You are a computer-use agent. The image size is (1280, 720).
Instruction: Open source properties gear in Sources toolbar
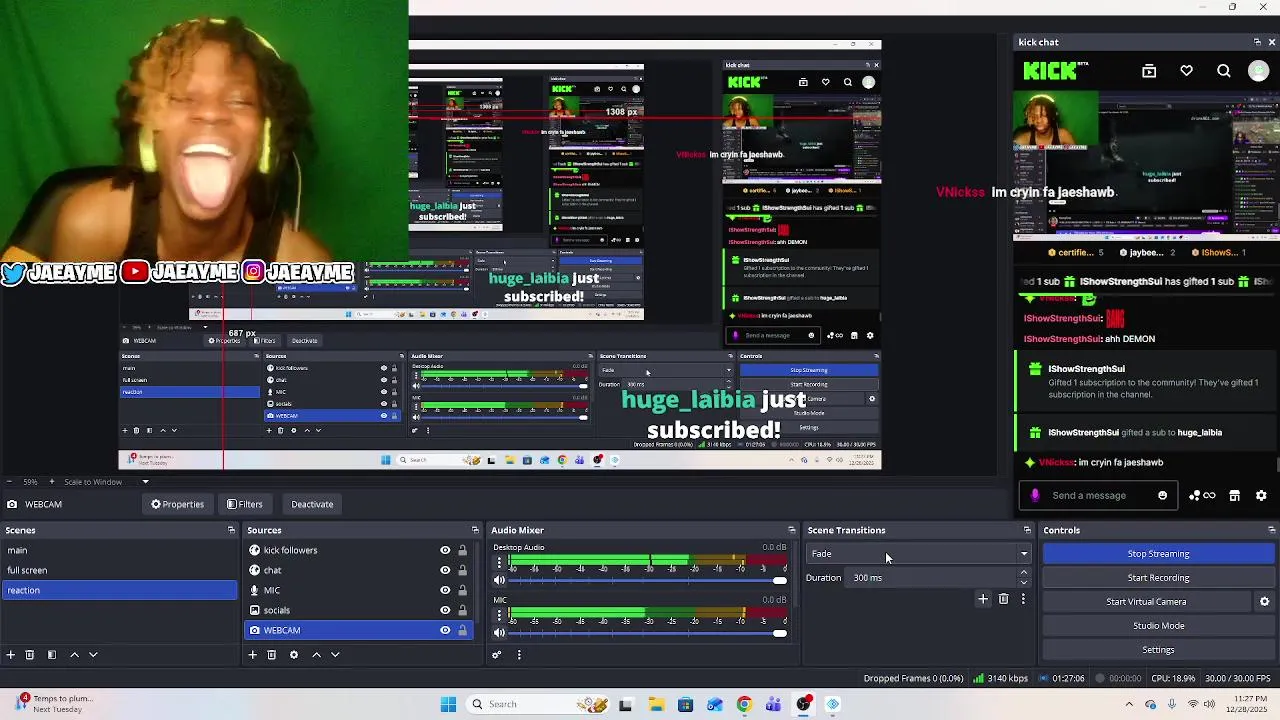[293, 655]
